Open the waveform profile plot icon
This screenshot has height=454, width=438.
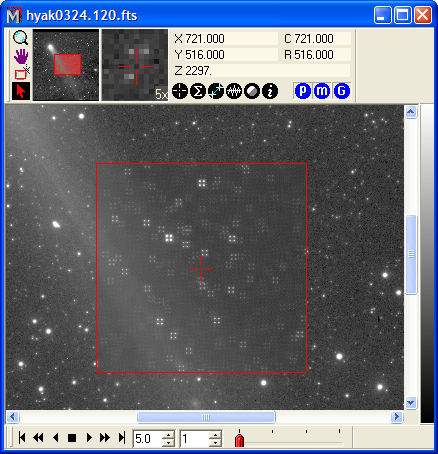(x=234, y=91)
